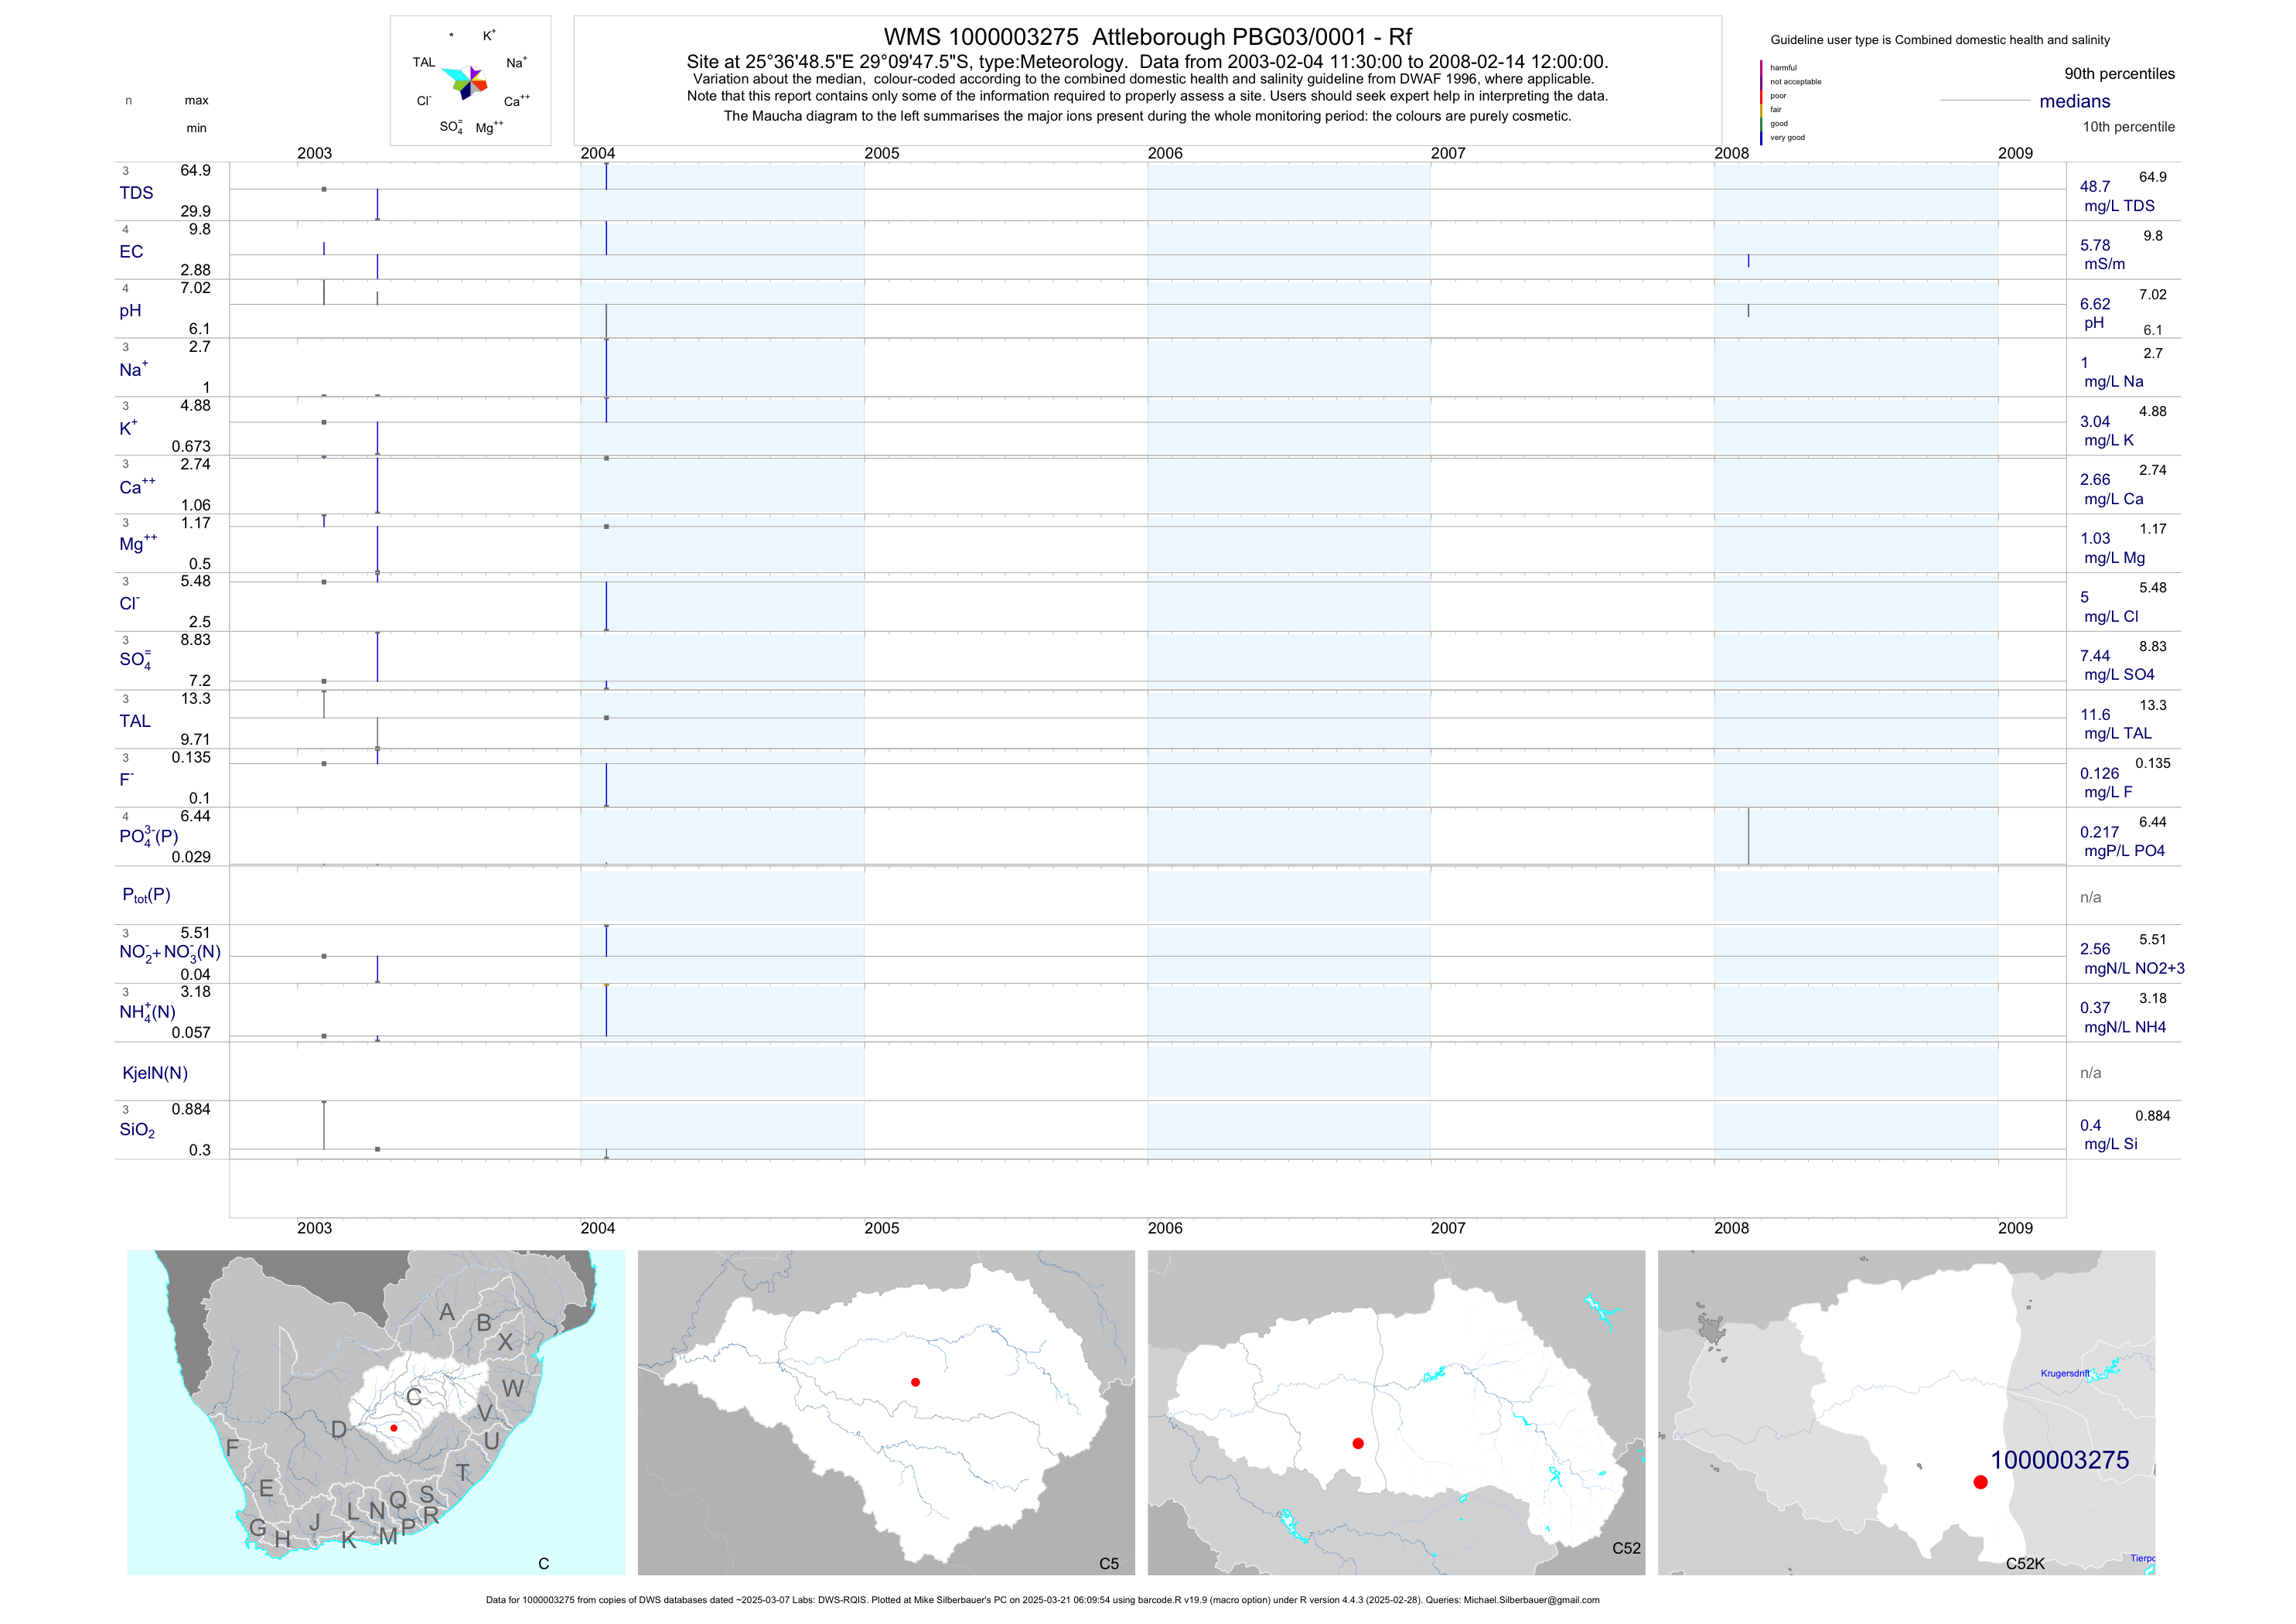The width and height of the screenshot is (2296, 1624).
Task: Click the 1000003275 site label on map
Action: pos(2059,1460)
